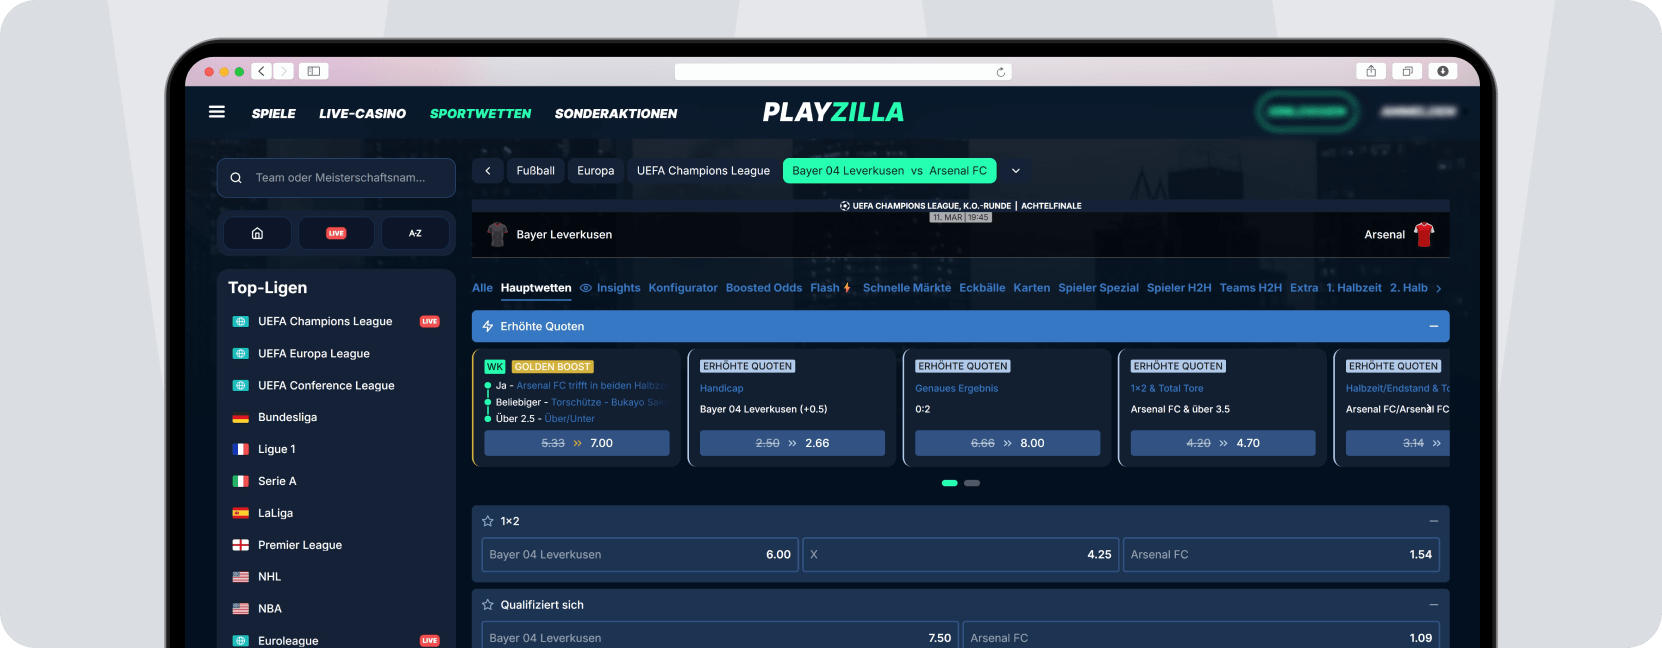Show browser tab overview icon

click(x=1407, y=71)
